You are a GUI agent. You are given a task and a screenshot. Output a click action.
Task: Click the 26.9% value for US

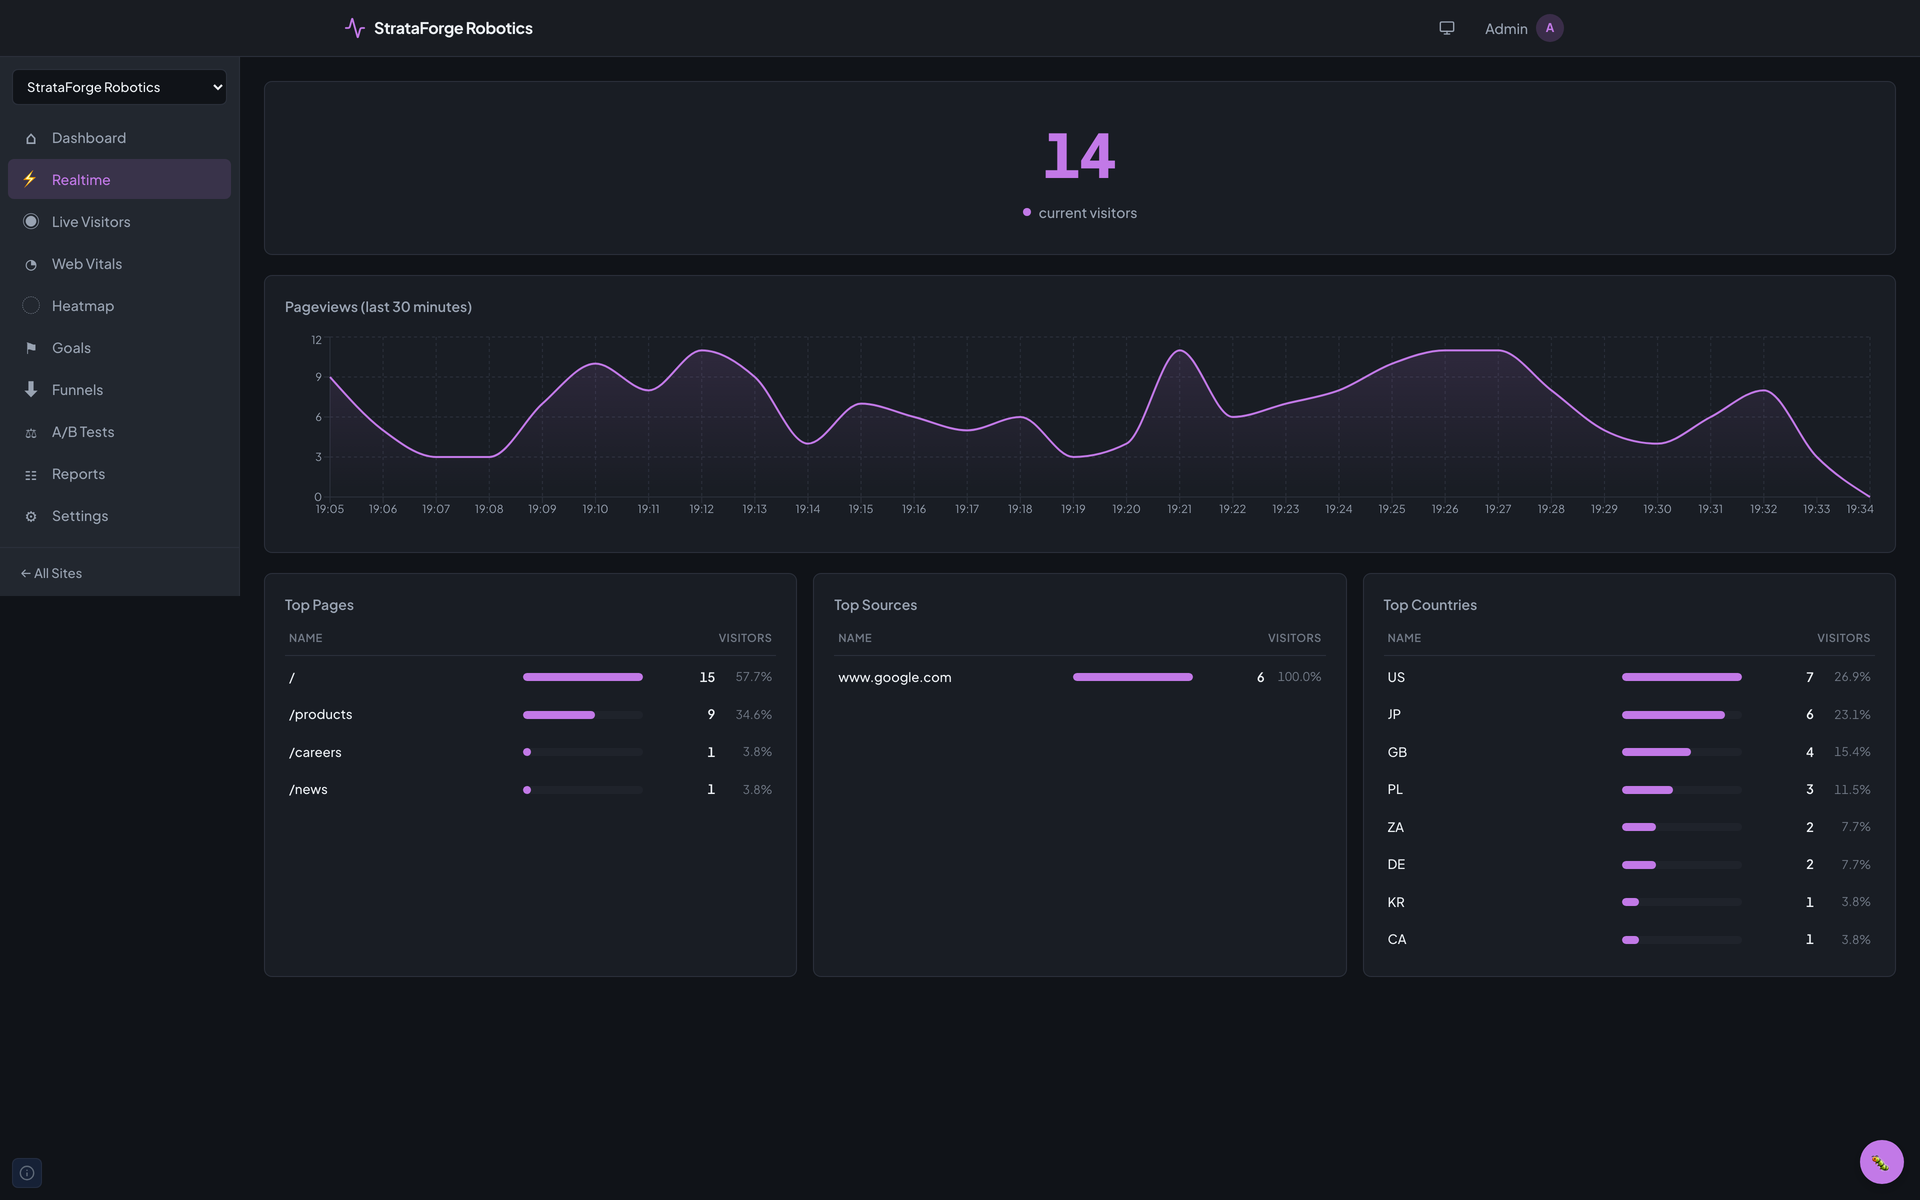click(1852, 677)
